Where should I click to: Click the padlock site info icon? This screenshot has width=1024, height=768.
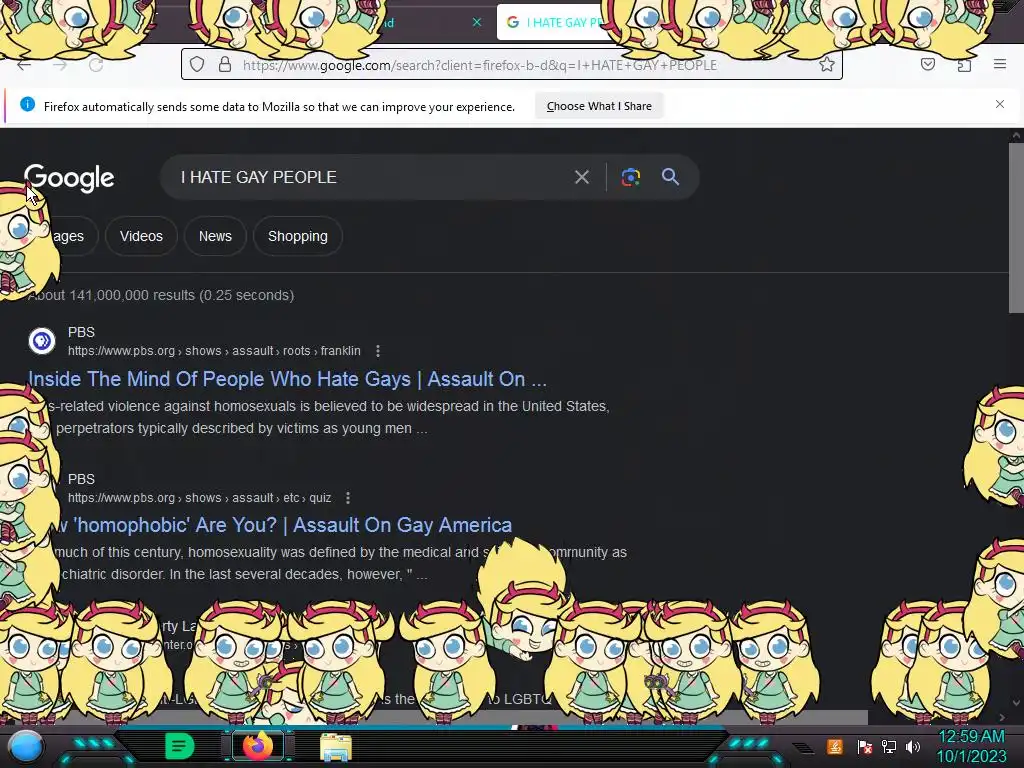coord(225,64)
